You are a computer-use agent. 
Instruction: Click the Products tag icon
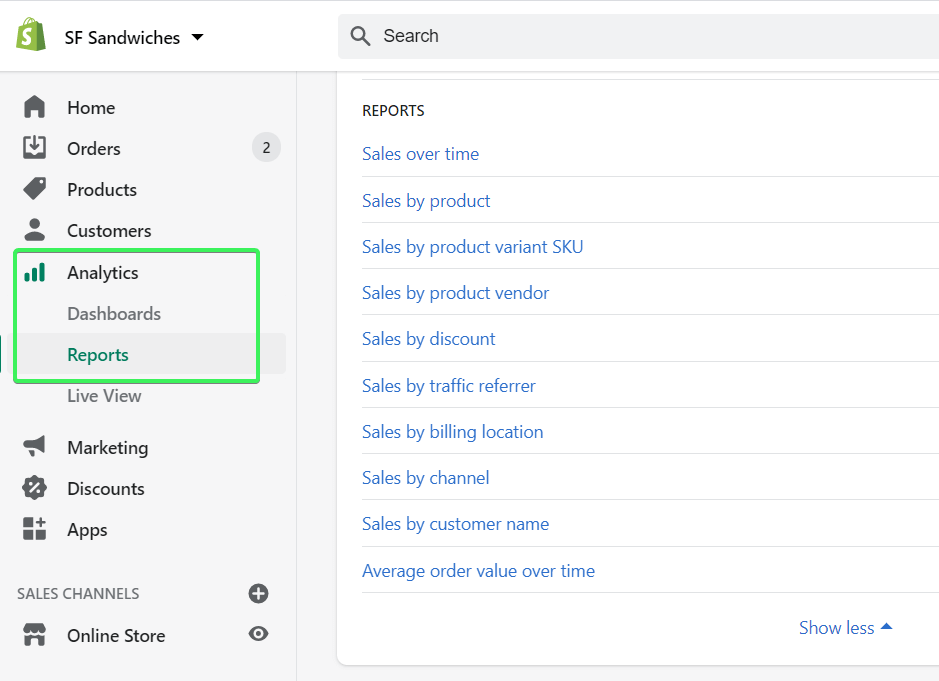pos(34,189)
